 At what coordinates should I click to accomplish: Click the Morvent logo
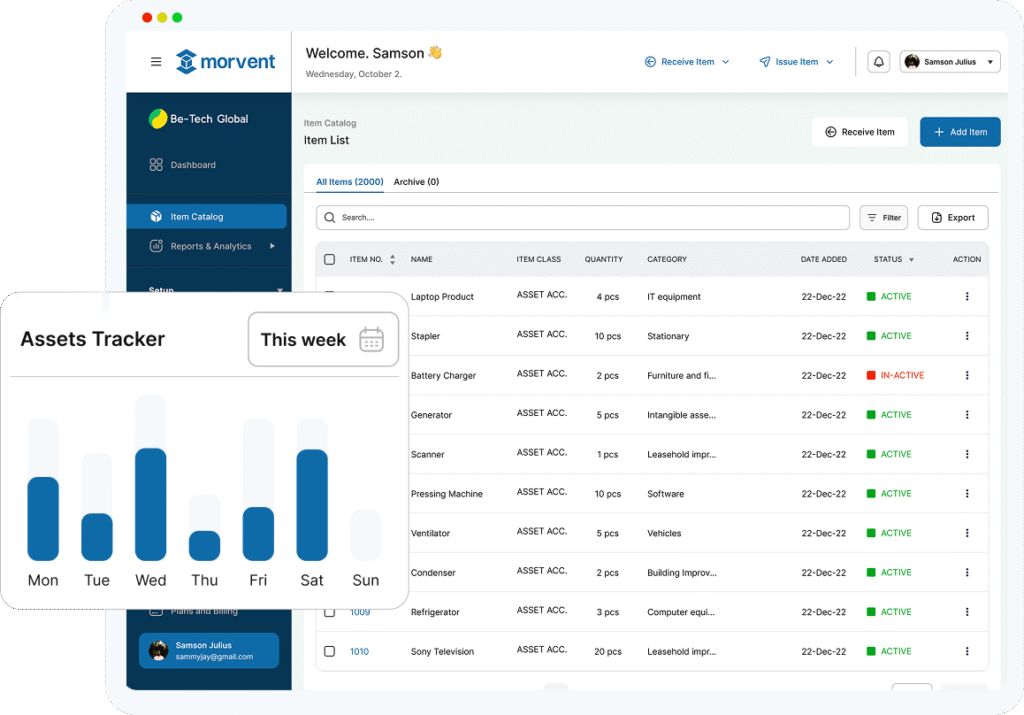click(226, 62)
